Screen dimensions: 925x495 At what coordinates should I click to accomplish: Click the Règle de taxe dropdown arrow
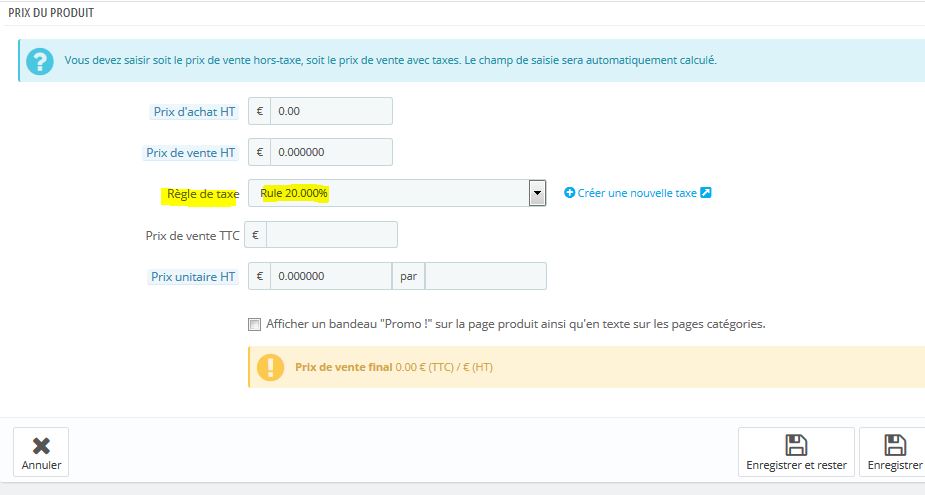[x=537, y=193]
